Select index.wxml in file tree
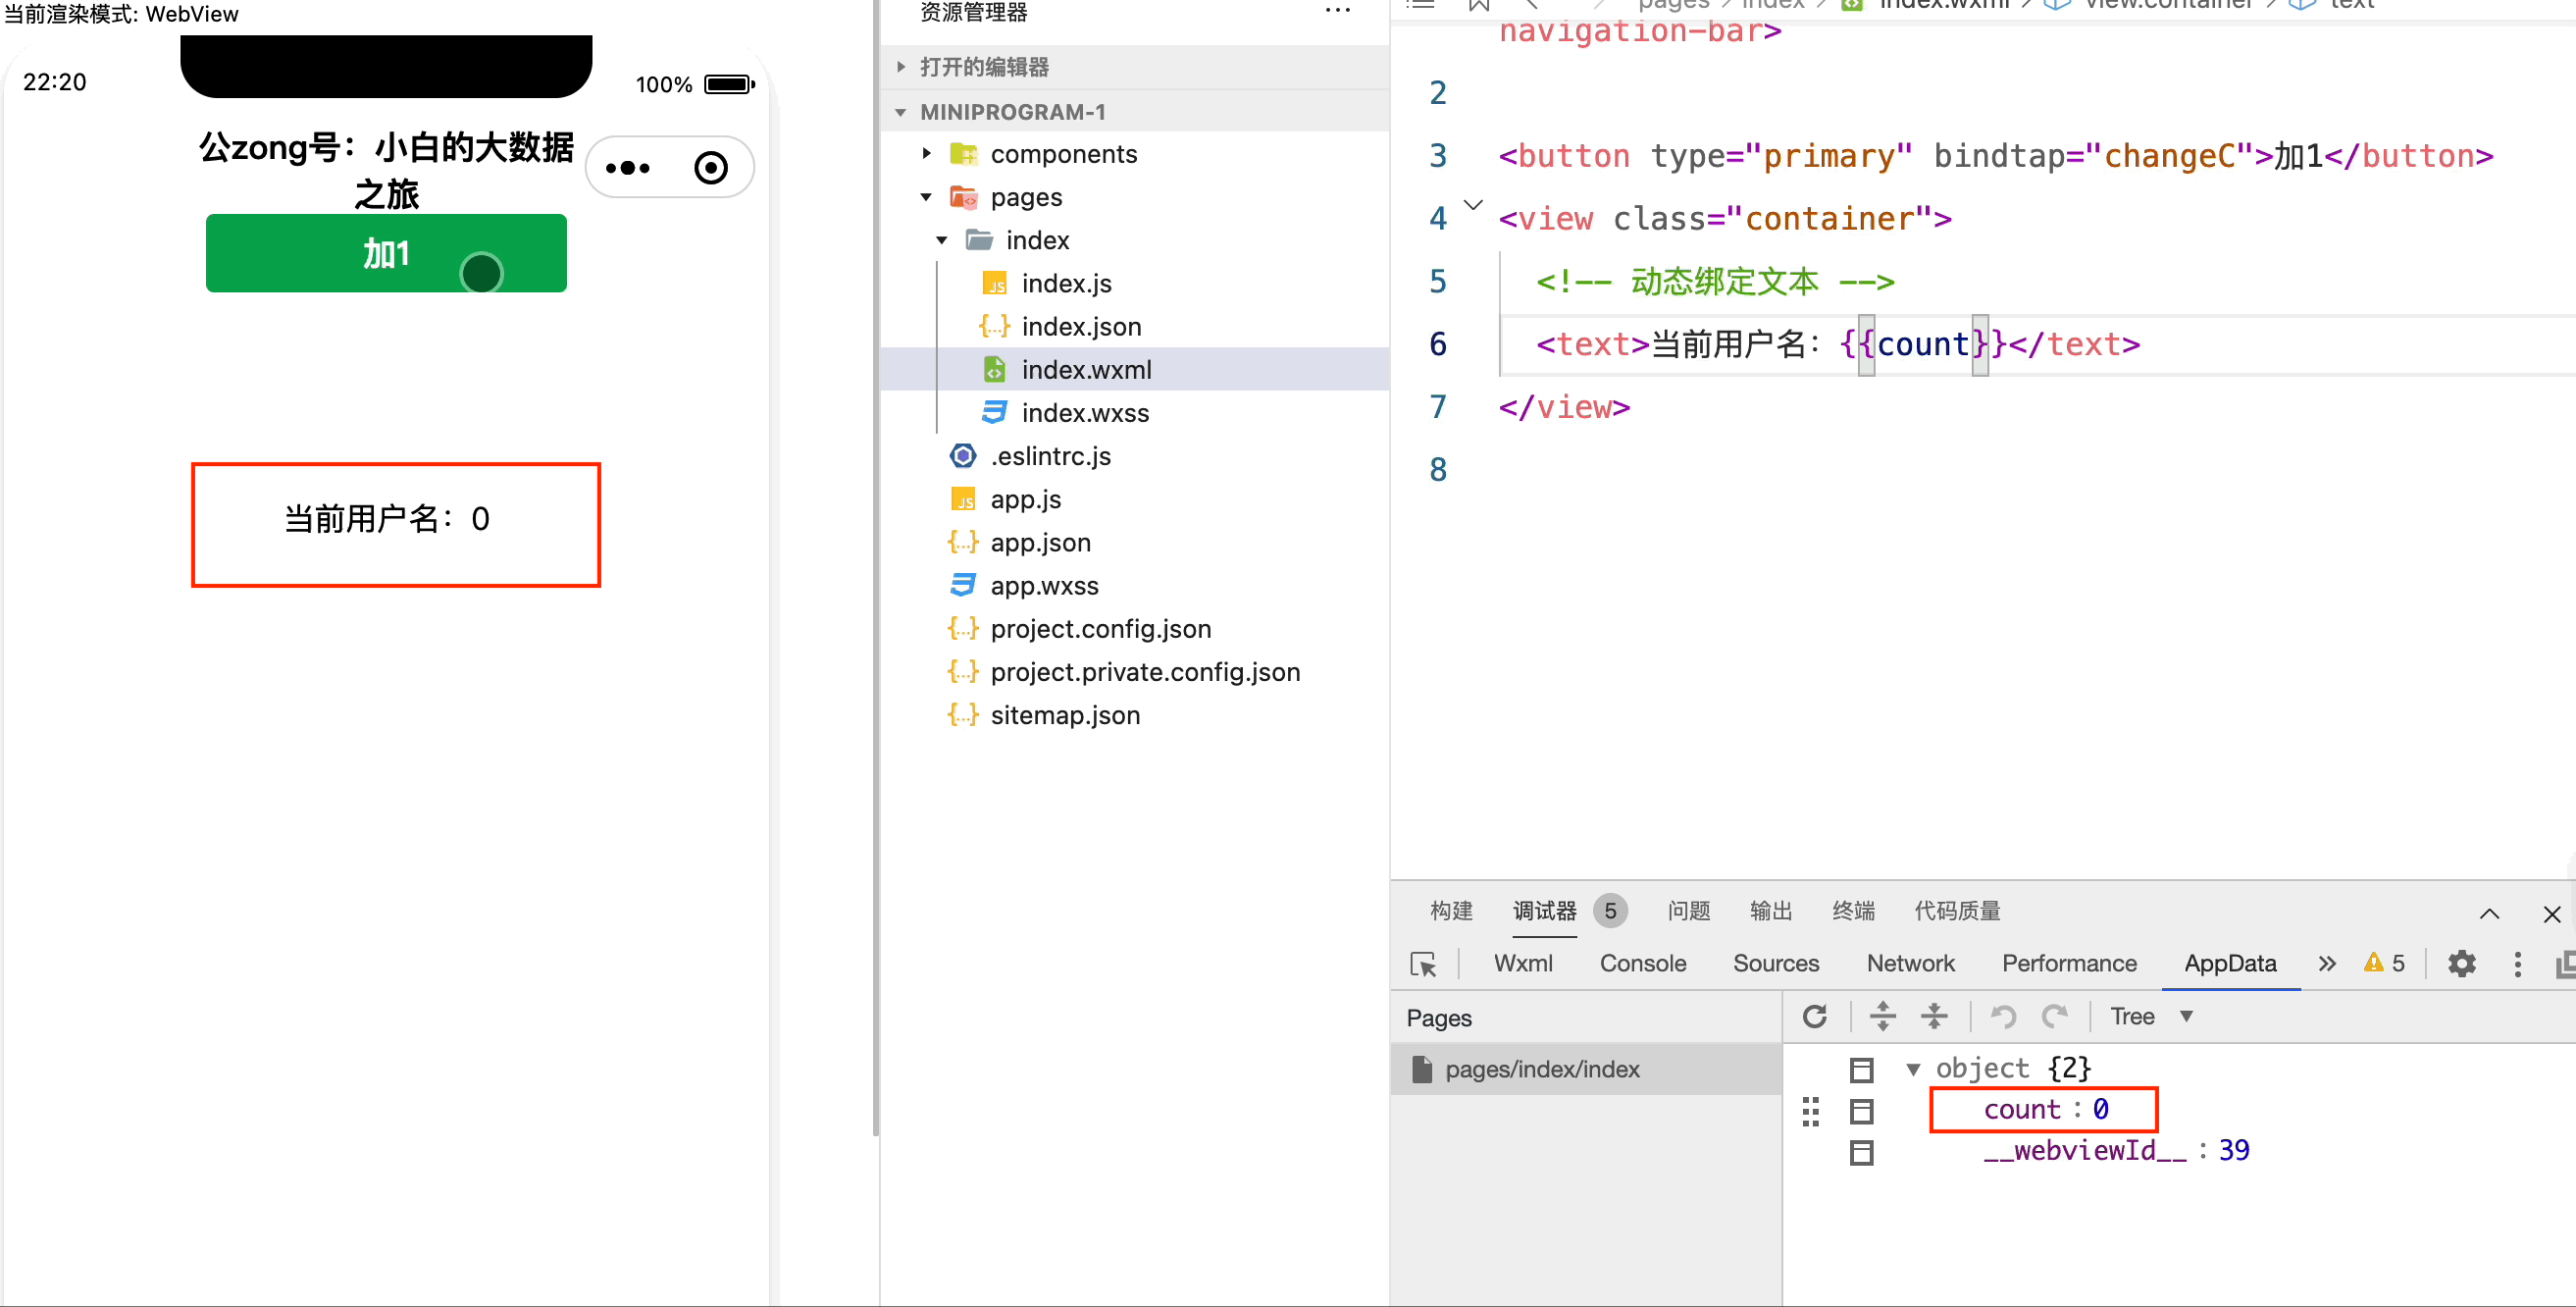Screen dimensions: 2576x1307 point(1135,370)
